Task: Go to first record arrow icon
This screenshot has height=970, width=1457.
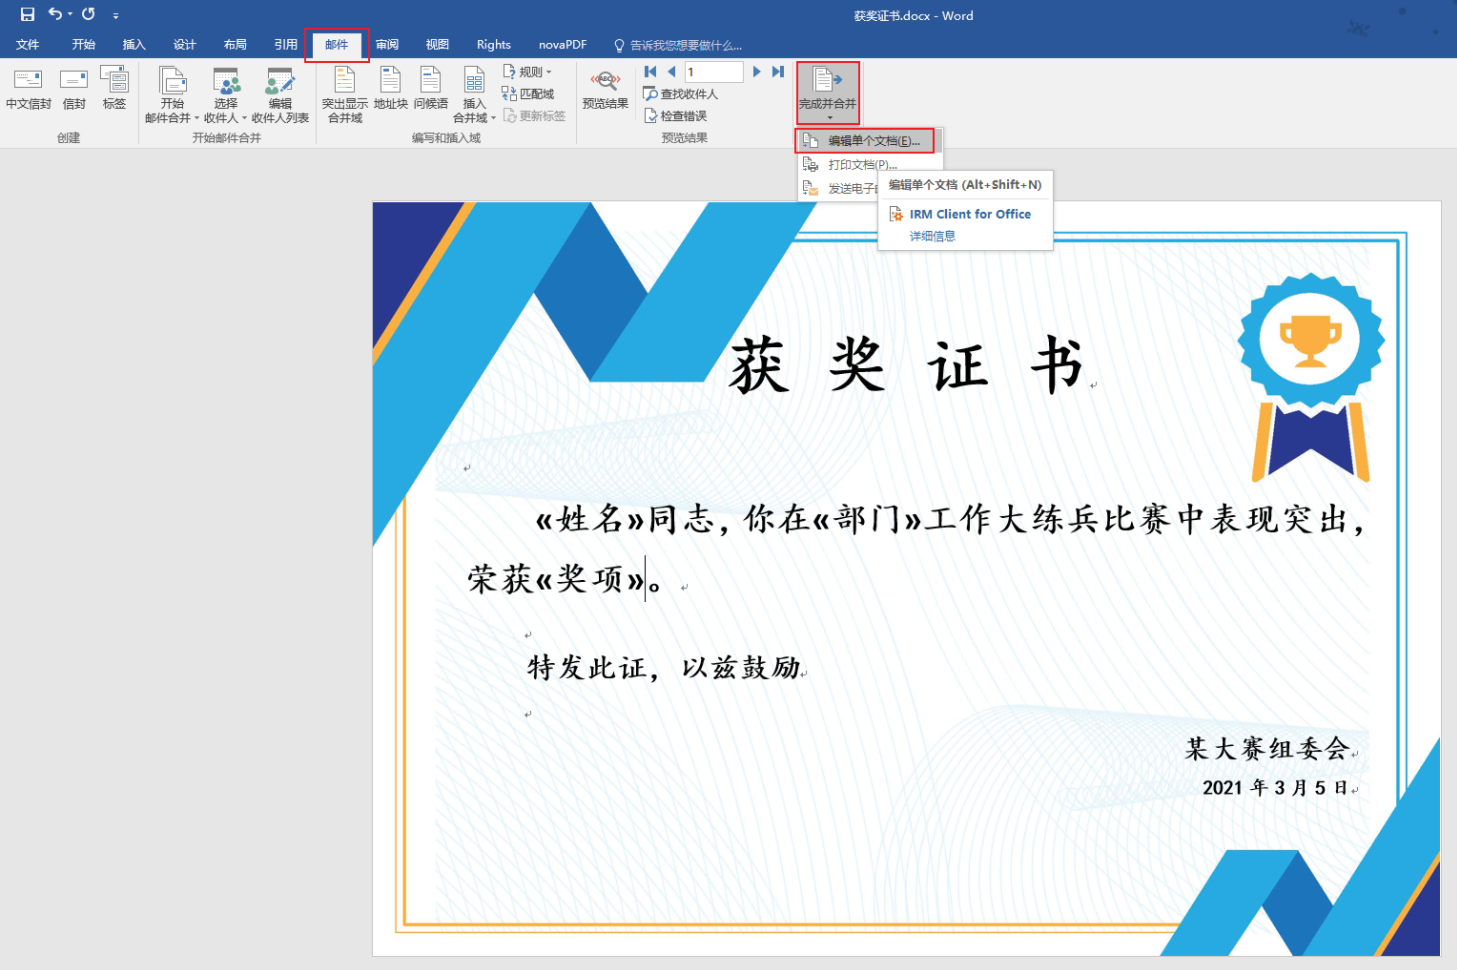Action: (651, 72)
